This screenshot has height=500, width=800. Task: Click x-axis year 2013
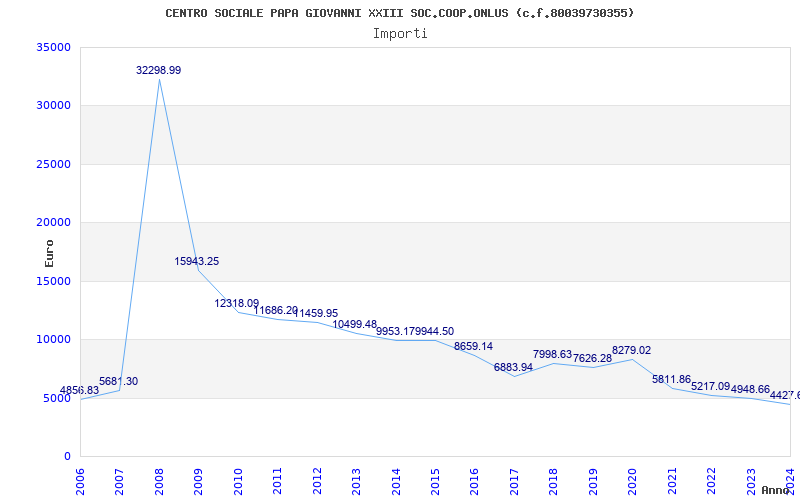click(356, 481)
